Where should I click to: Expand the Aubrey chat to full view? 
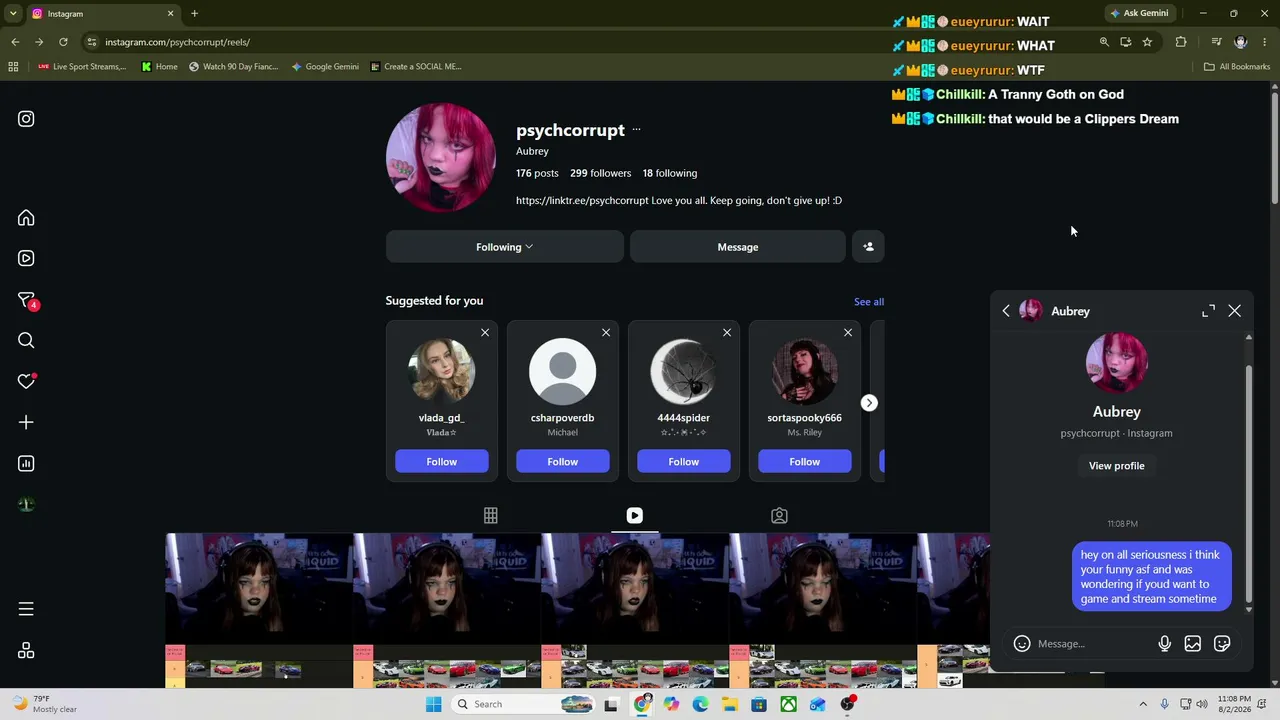point(1208,311)
